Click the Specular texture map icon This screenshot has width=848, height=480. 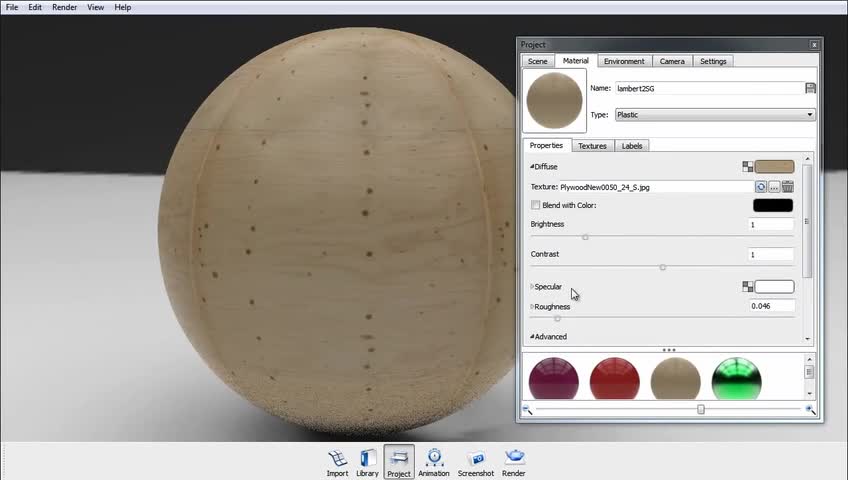(x=747, y=286)
